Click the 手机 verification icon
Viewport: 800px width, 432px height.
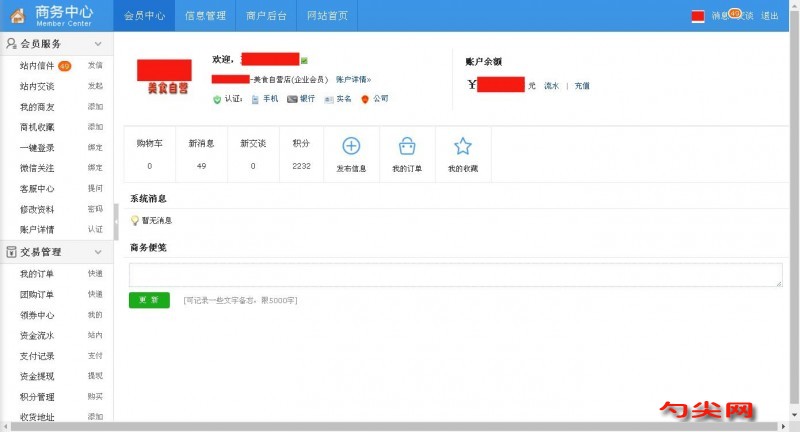tap(256, 99)
